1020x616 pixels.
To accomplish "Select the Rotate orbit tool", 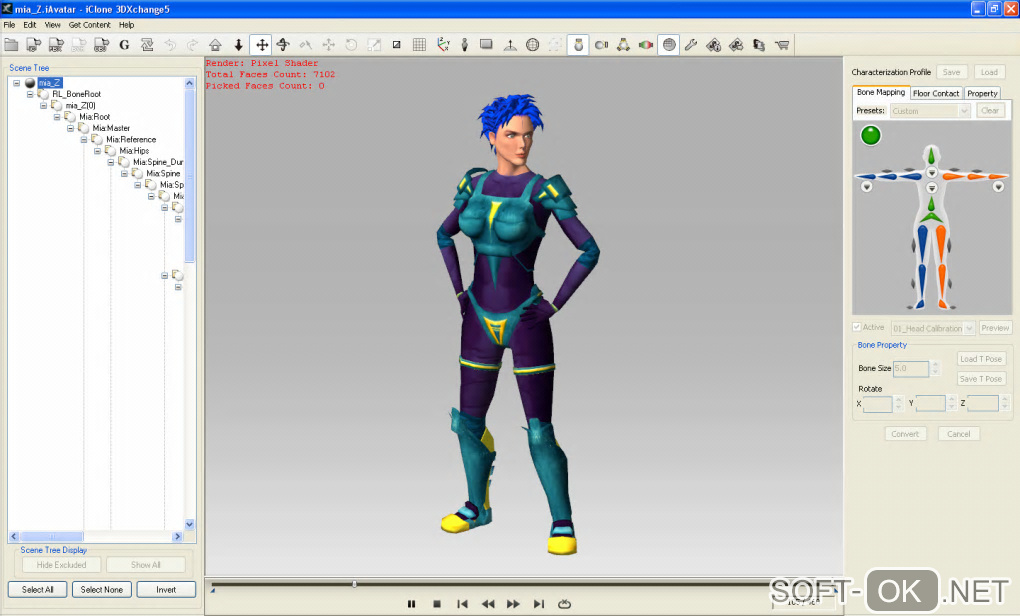I will [x=283, y=45].
